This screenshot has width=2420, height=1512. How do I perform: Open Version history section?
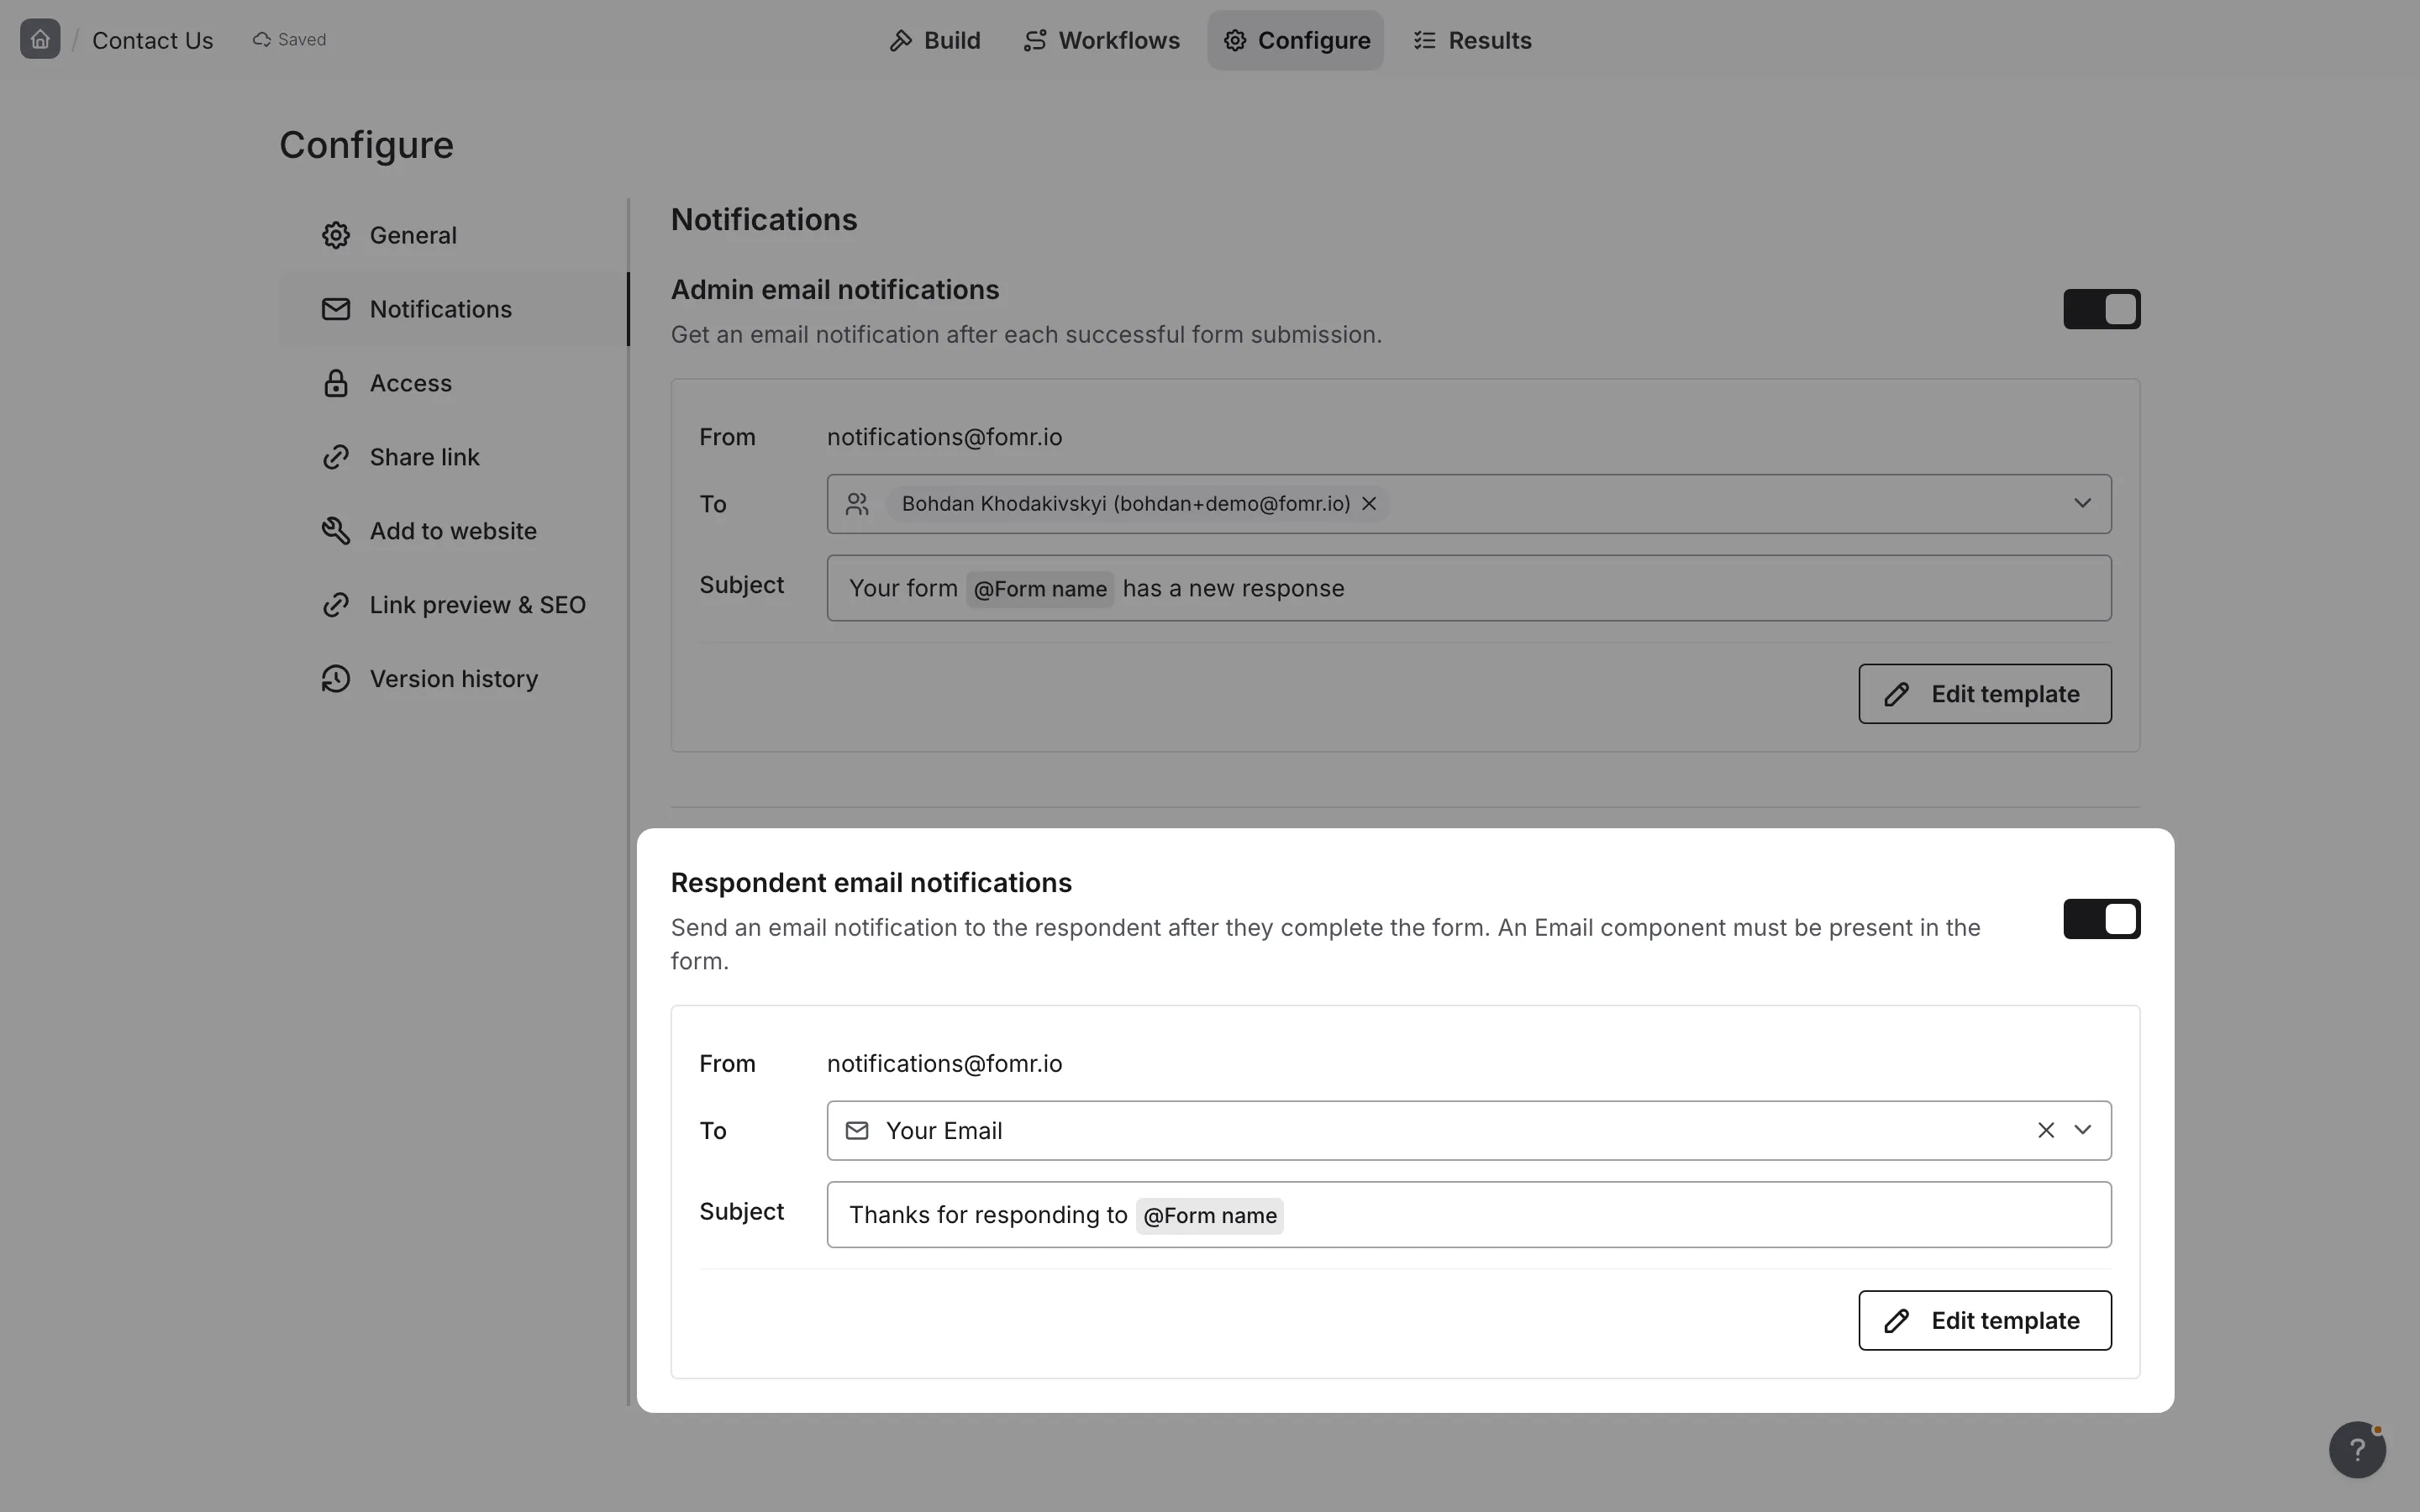click(454, 679)
